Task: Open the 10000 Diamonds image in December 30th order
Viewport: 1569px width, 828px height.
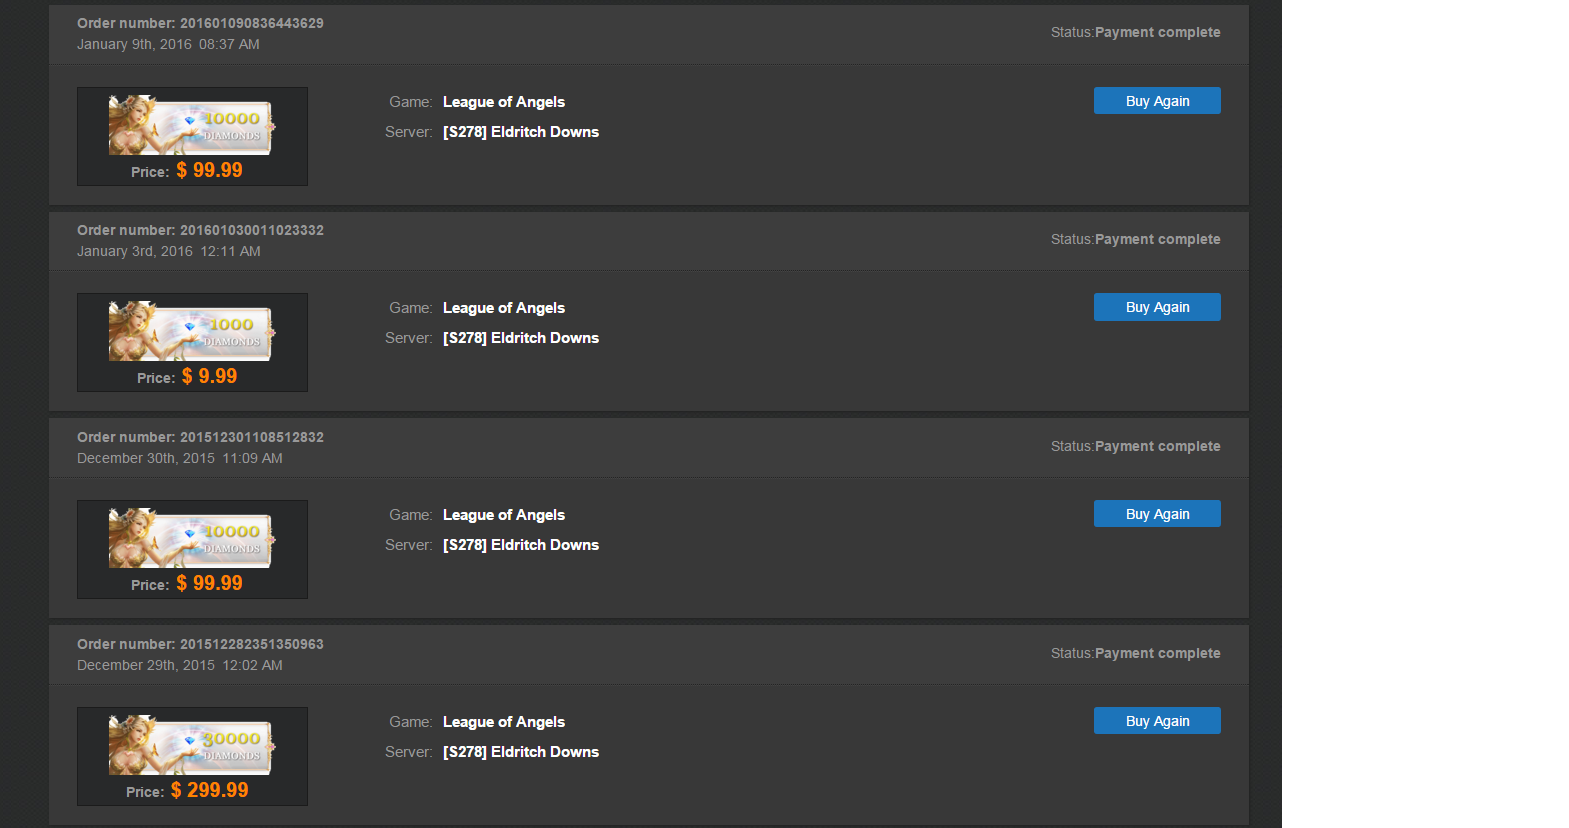Action: pos(190,538)
